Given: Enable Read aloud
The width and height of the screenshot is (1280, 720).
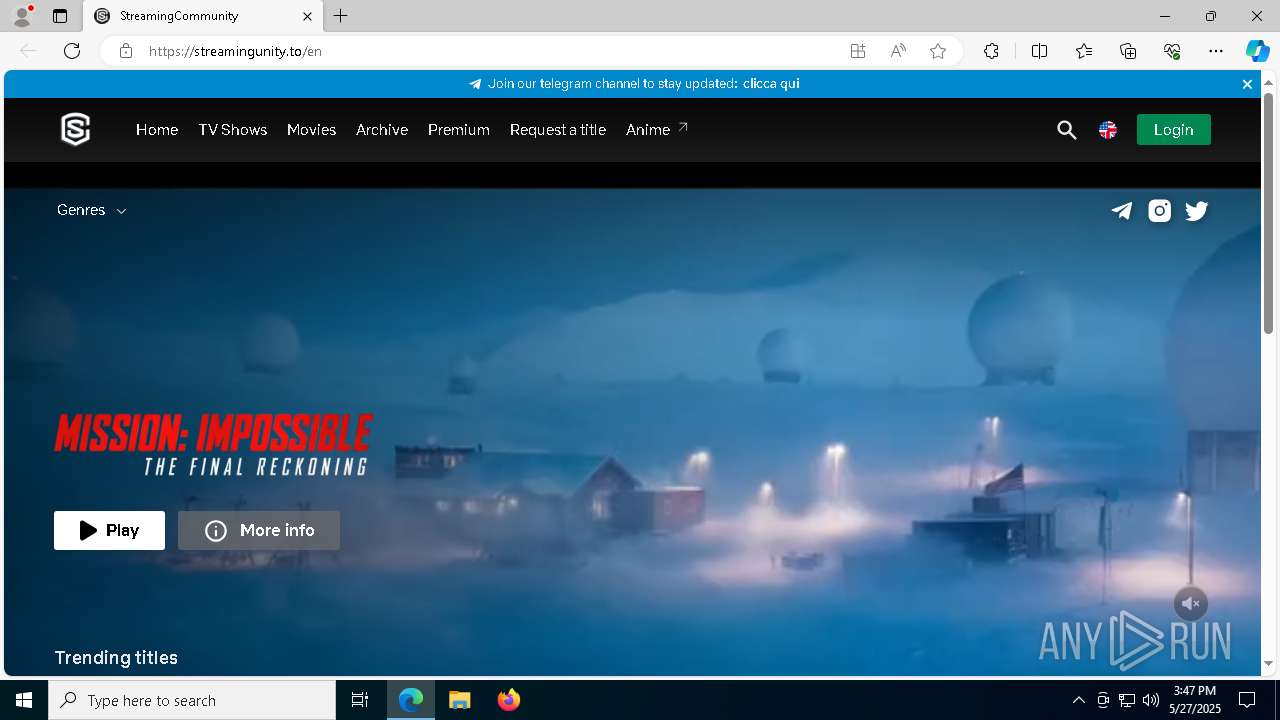Looking at the screenshot, I should tap(898, 51).
